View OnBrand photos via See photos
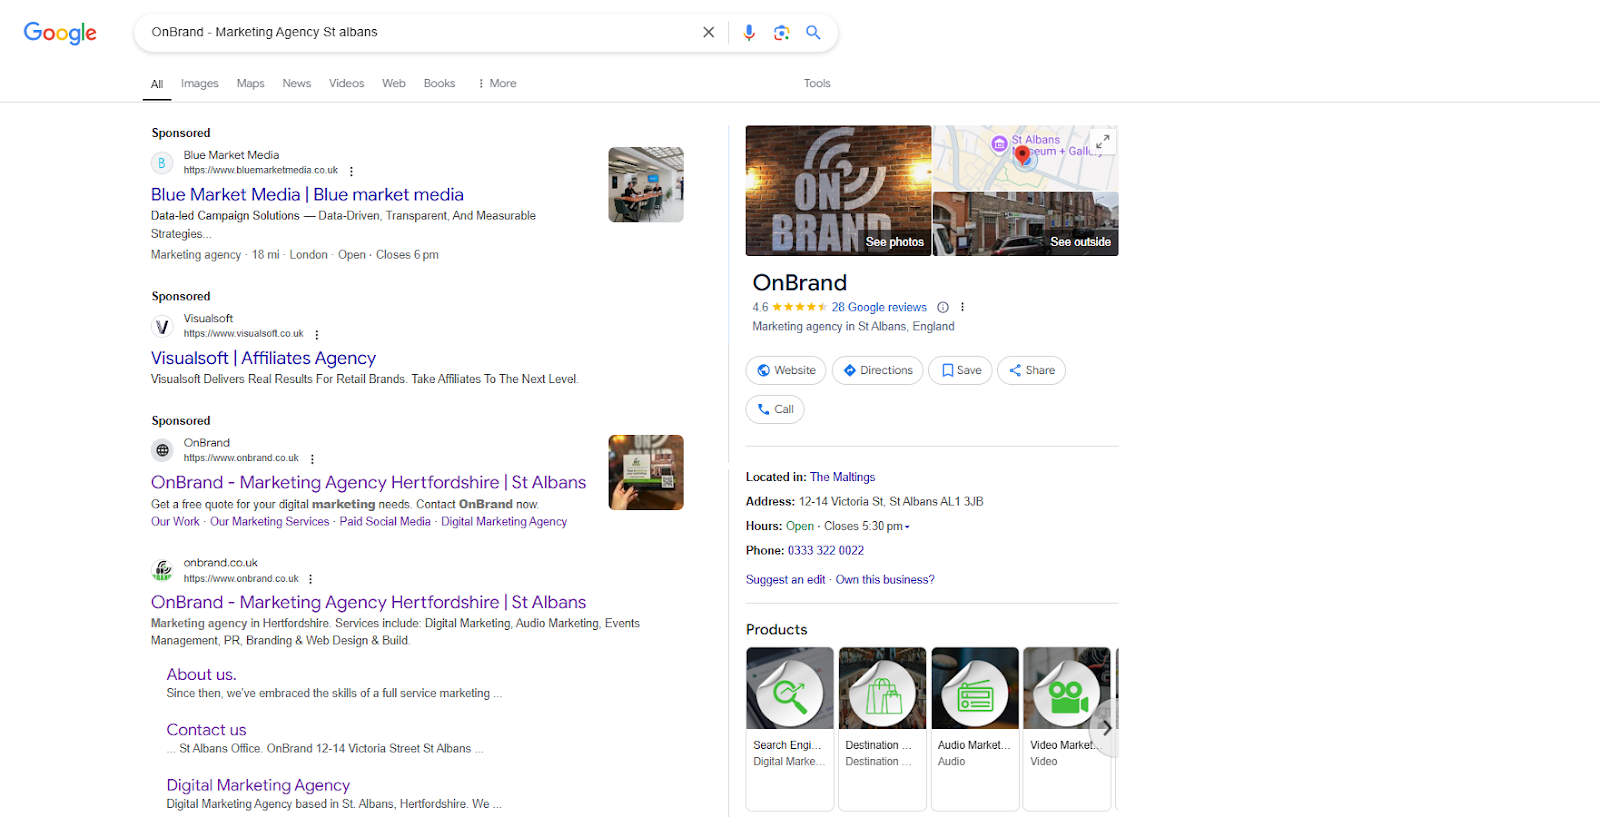The height and width of the screenshot is (817, 1600). click(x=838, y=191)
